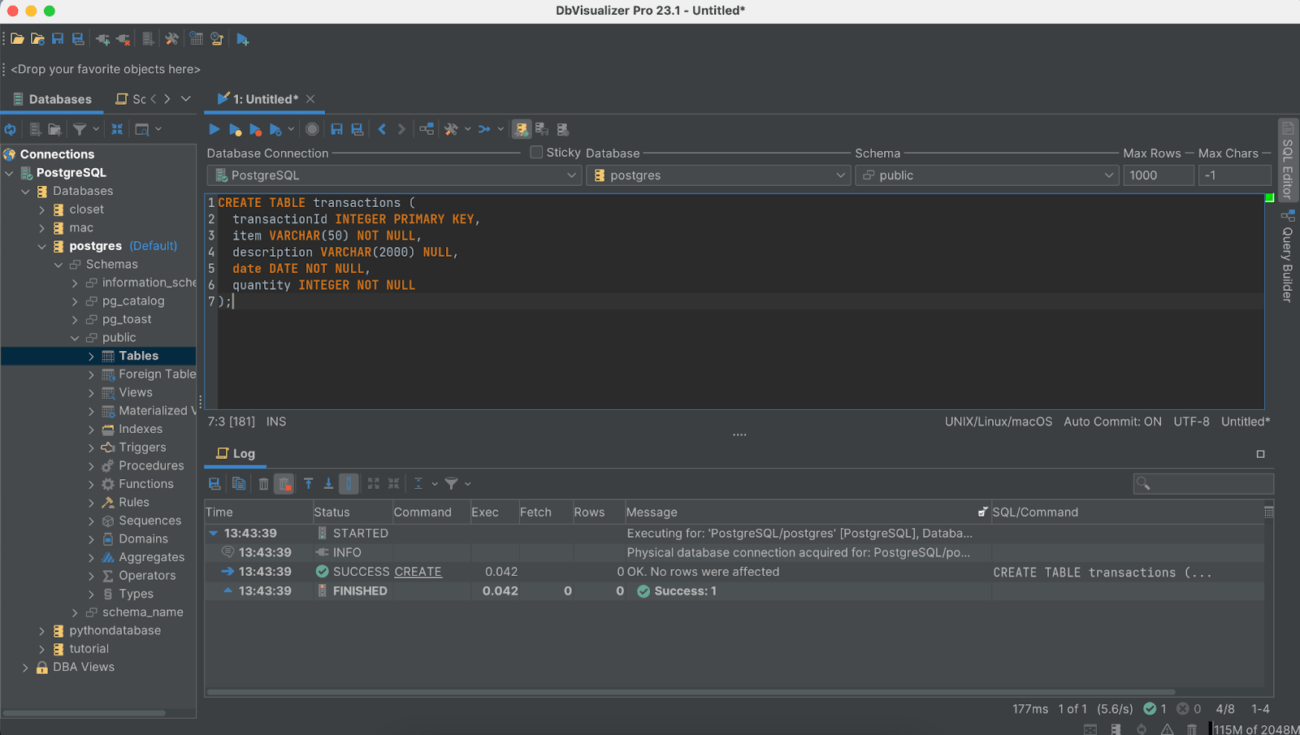The height and width of the screenshot is (735, 1300).
Task: Toggle scroll lock in the Log toolbar
Action: point(348,483)
